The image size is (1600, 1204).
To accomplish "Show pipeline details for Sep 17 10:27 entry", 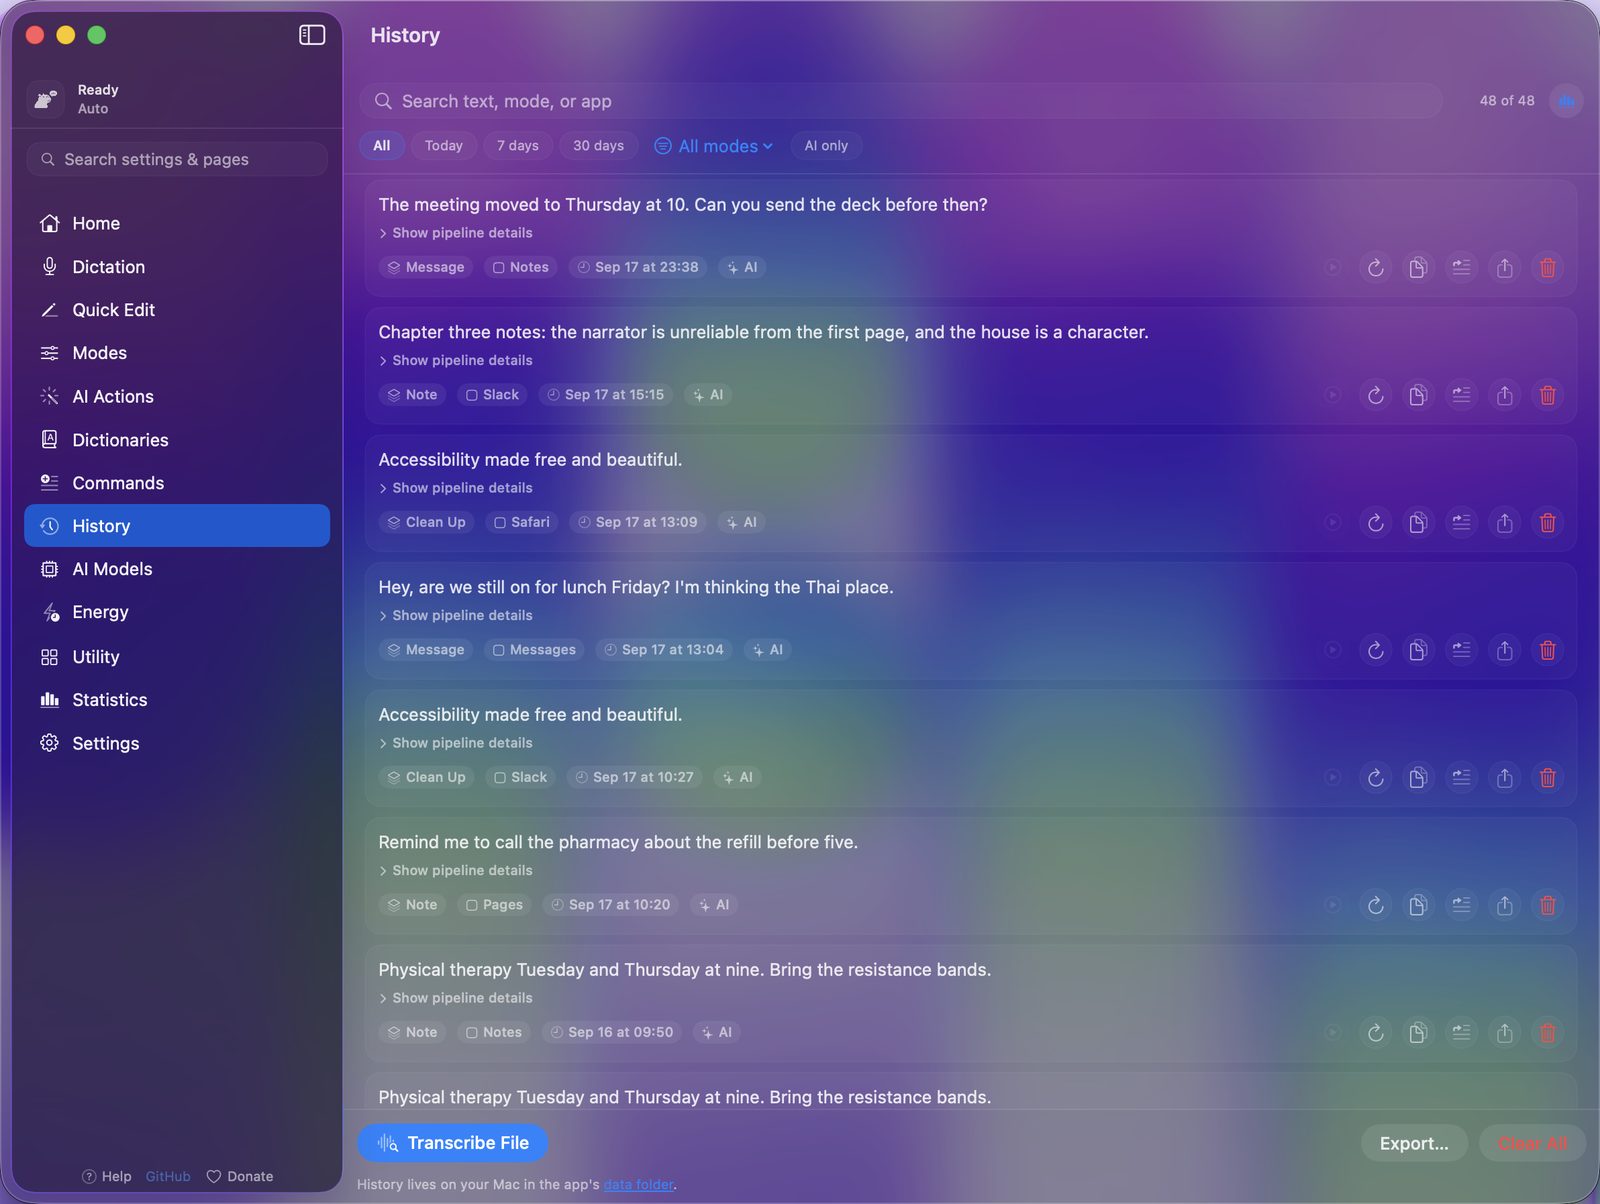I will tap(455, 743).
